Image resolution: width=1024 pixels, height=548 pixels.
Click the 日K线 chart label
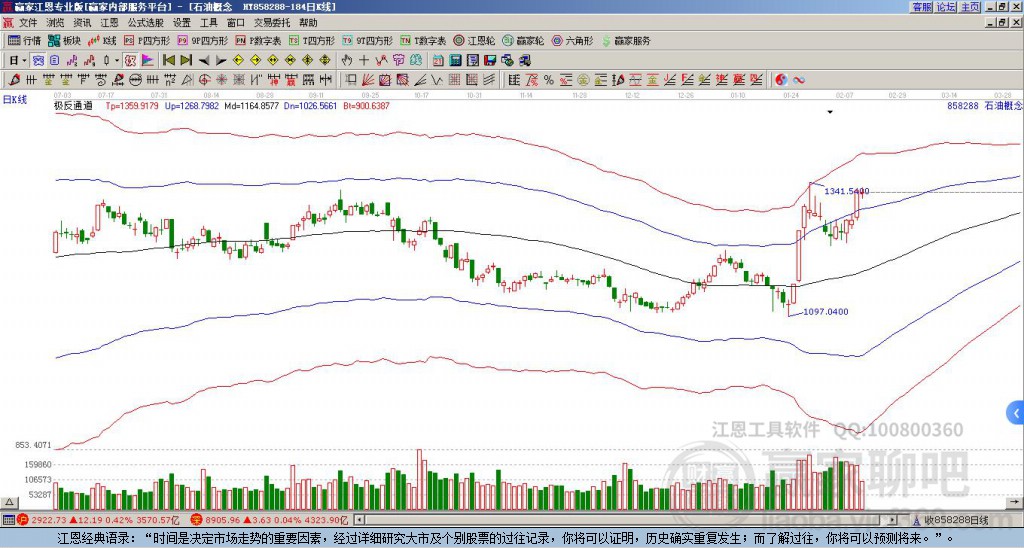pos(14,100)
